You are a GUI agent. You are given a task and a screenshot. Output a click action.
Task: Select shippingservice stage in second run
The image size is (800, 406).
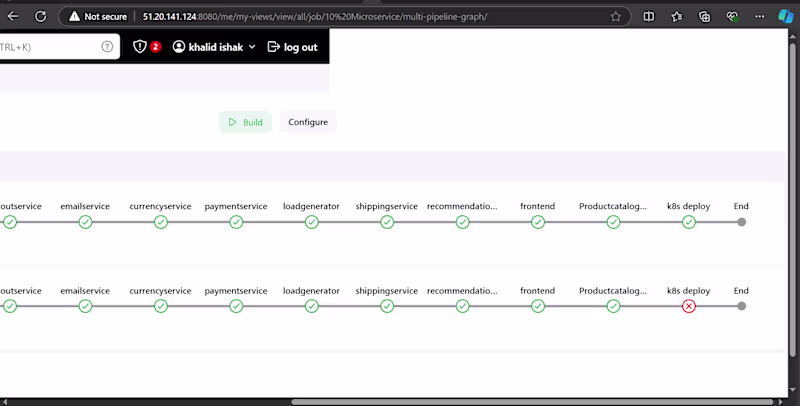click(x=387, y=306)
